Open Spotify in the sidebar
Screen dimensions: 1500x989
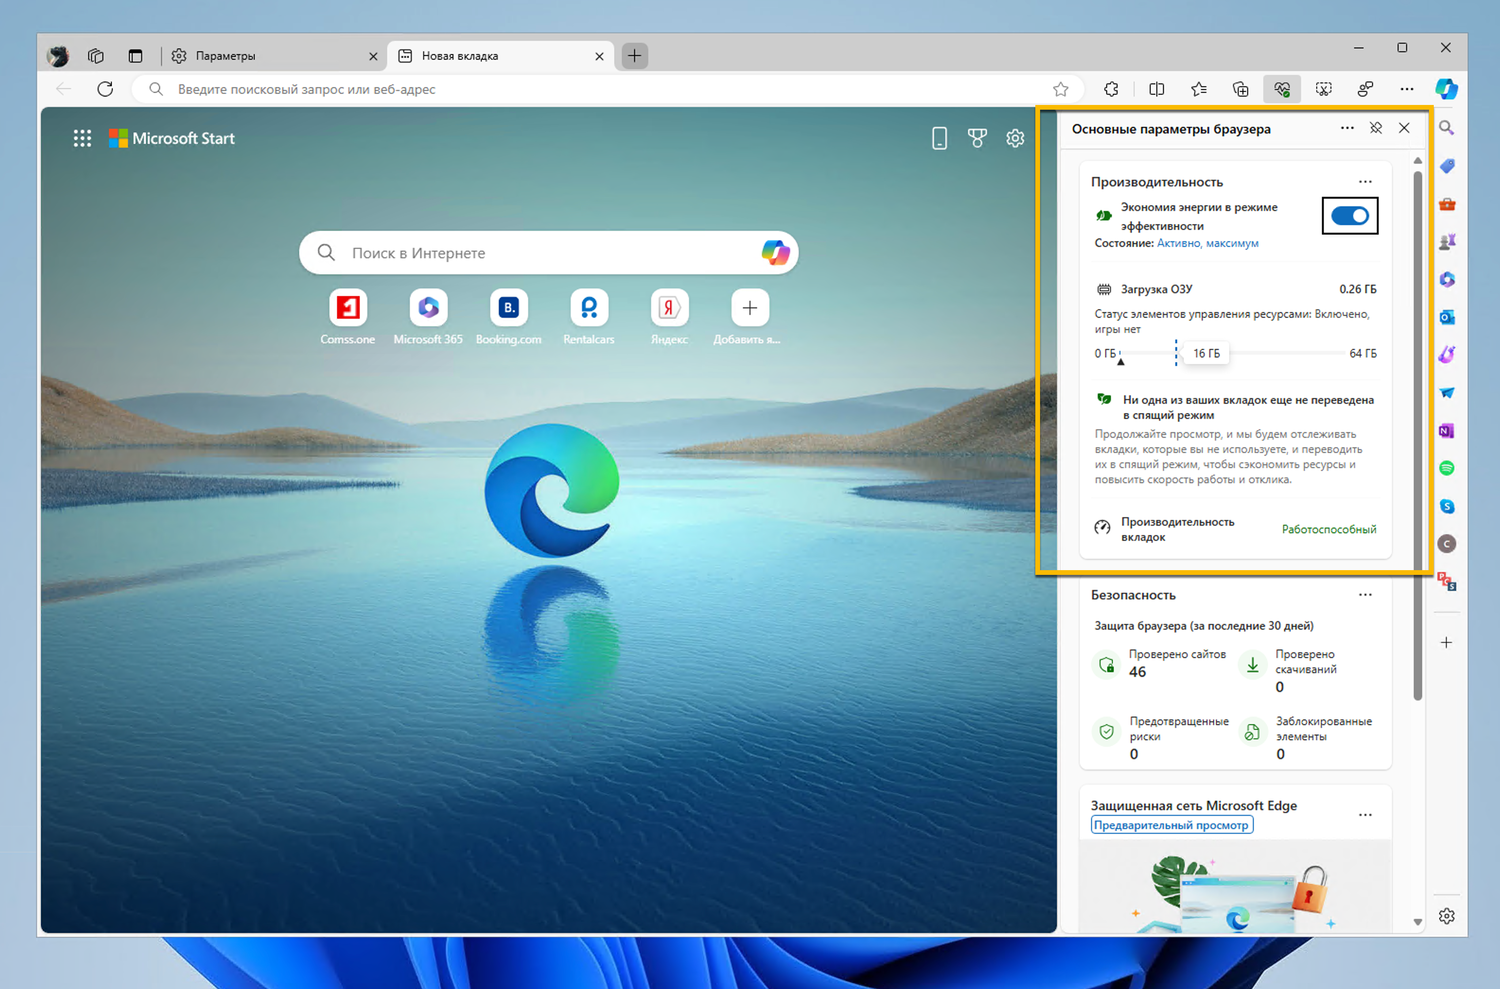tap(1447, 468)
